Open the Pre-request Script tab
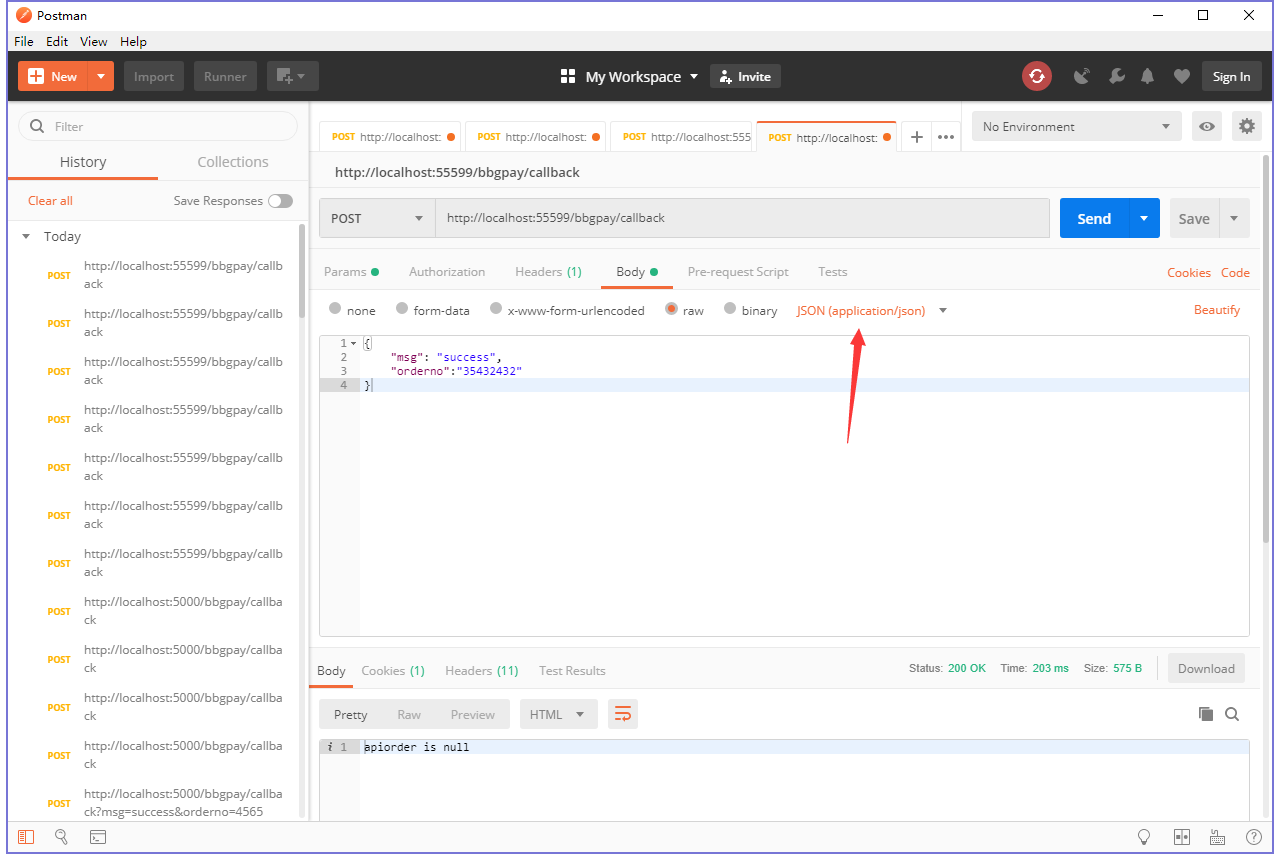Image resolution: width=1280 pixels, height=860 pixels. click(x=738, y=272)
